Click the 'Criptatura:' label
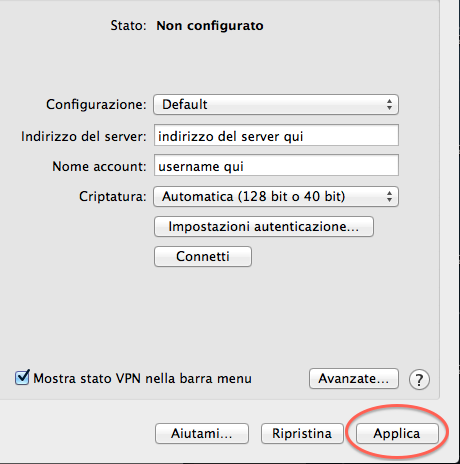The width and height of the screenshot is (460, 464). pos(113,196)
